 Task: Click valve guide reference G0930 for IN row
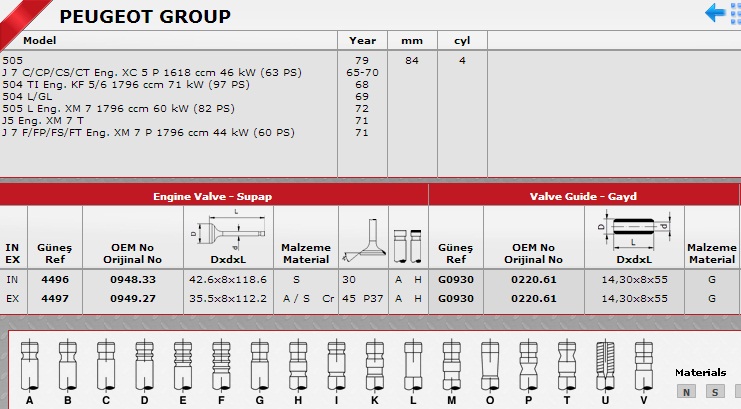[x=454, y=280]
